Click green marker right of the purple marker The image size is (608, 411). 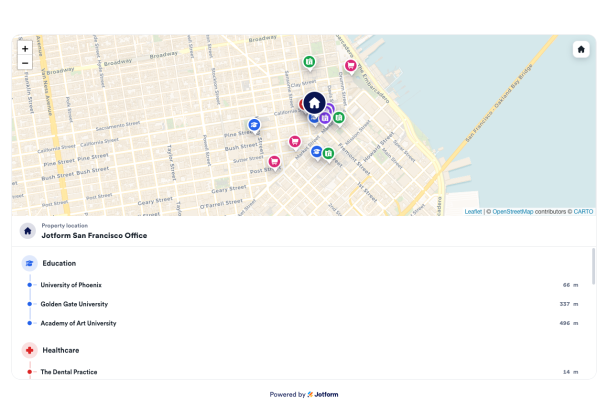tap(339, 118)
